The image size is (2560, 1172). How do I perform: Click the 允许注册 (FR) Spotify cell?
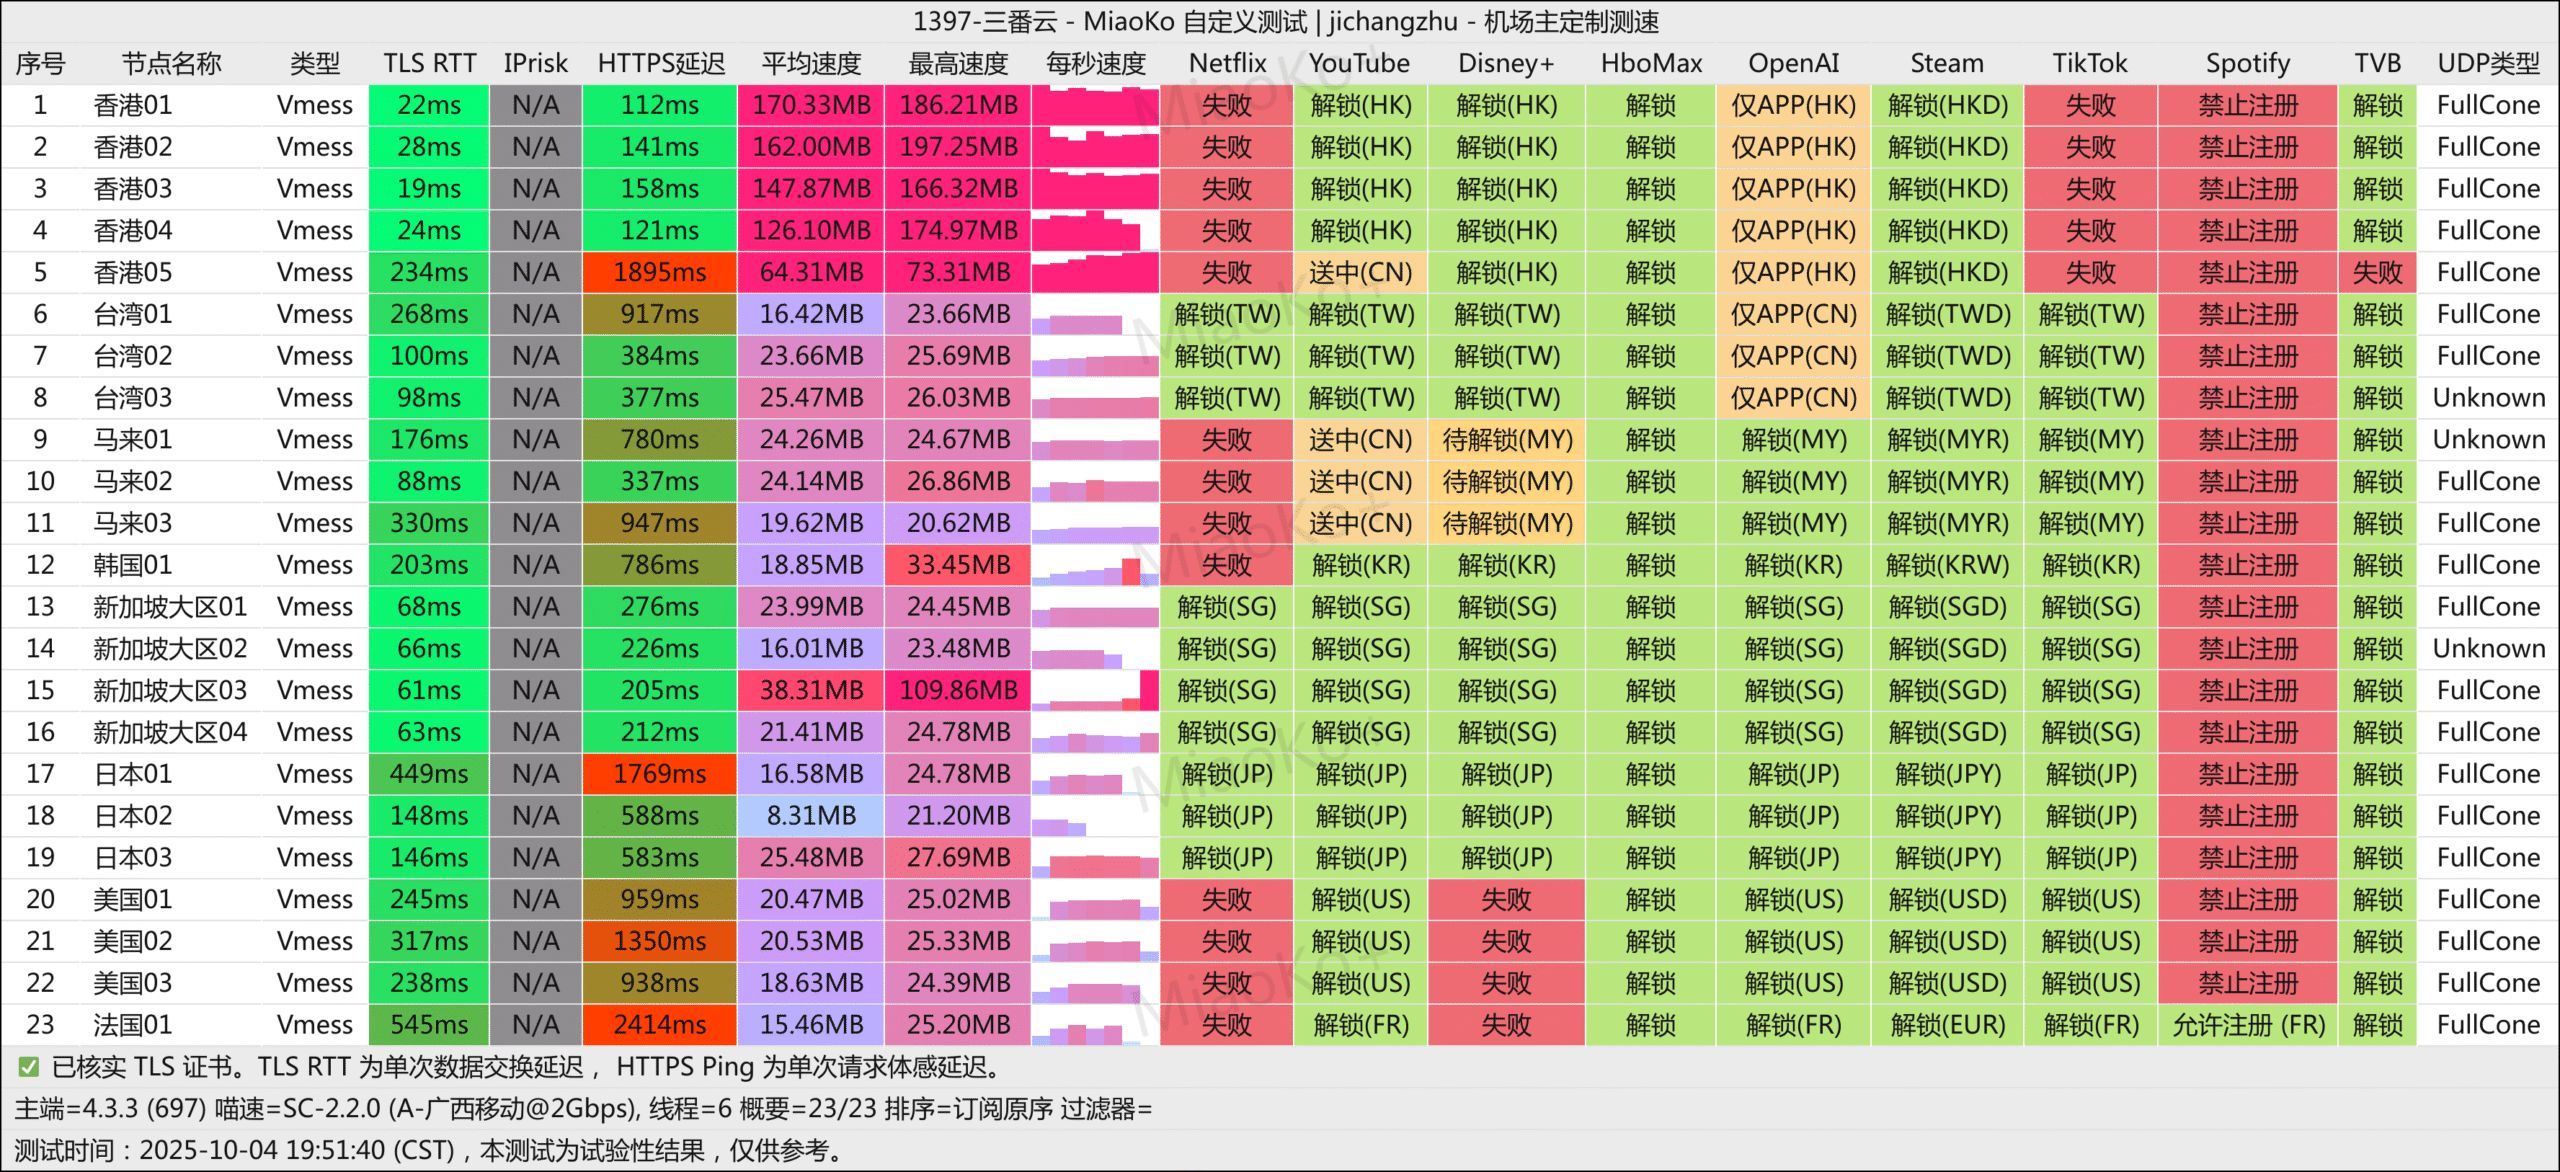pos(2248,1025)
